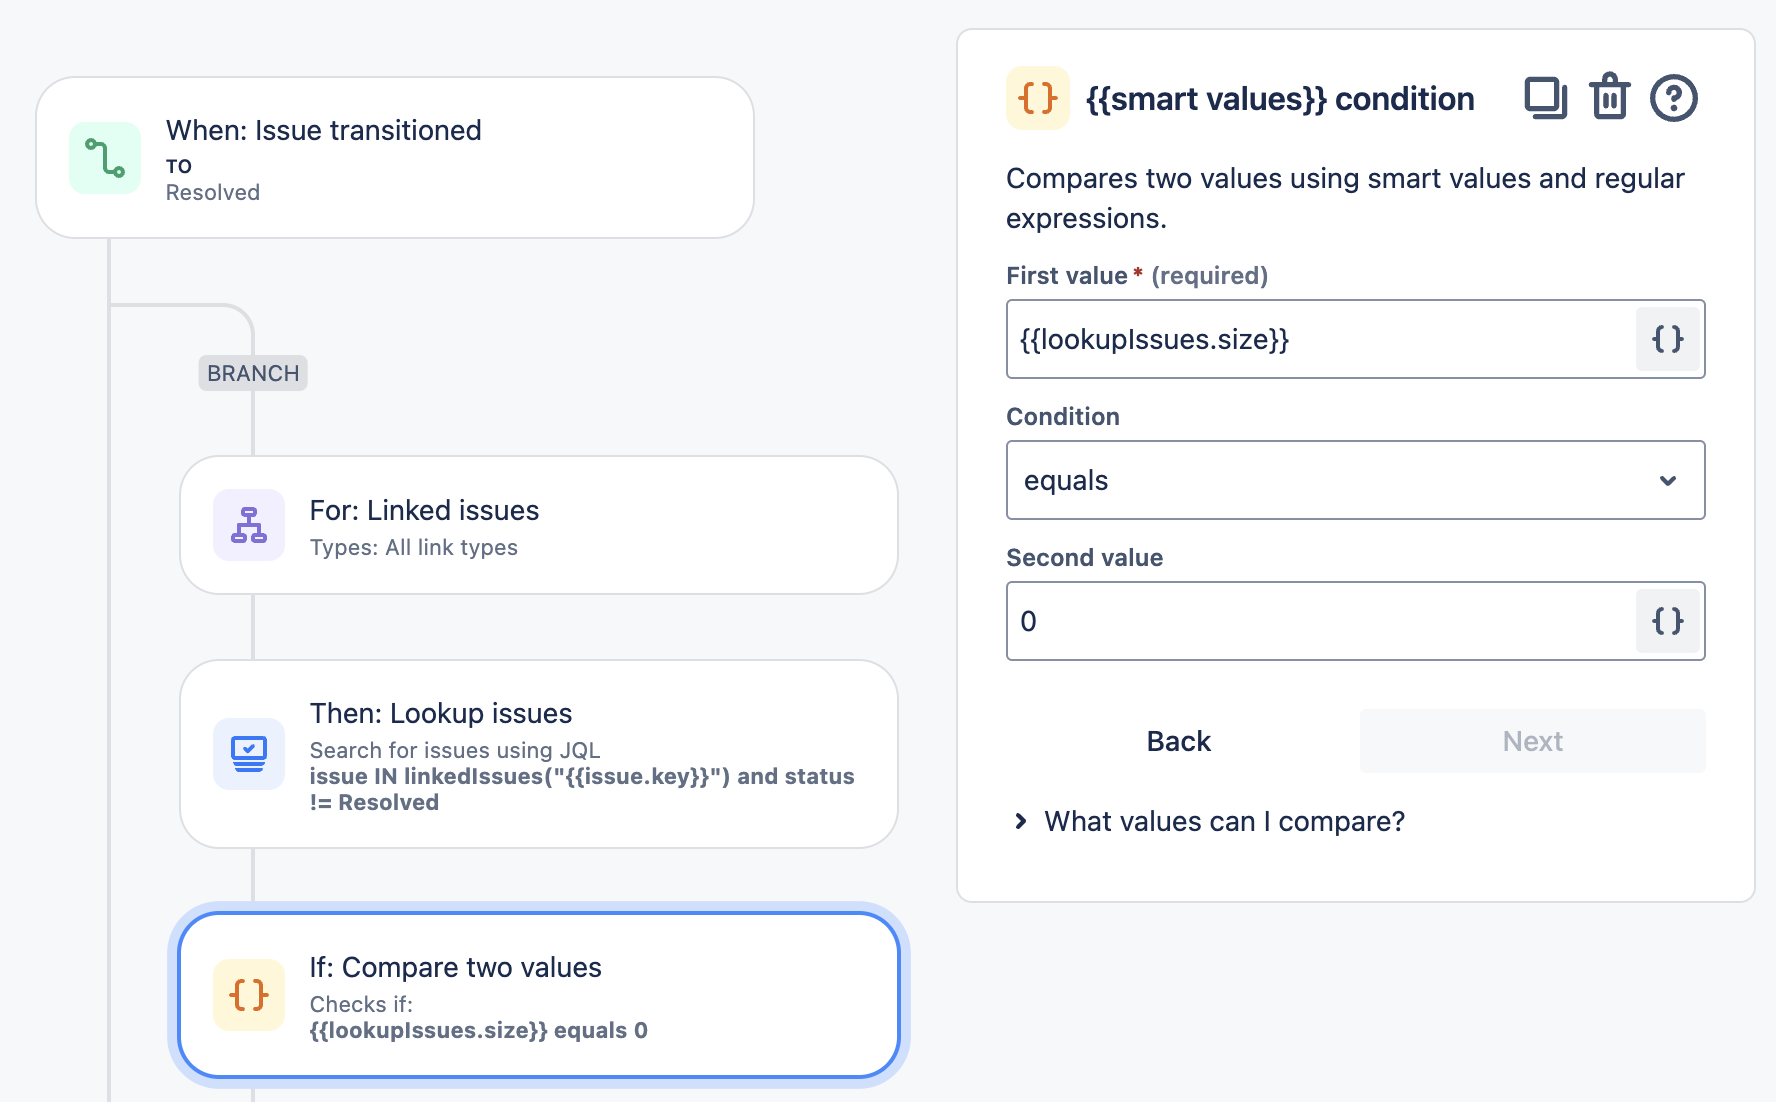Open the Condition equals dropdown

tap(1330, 480)
